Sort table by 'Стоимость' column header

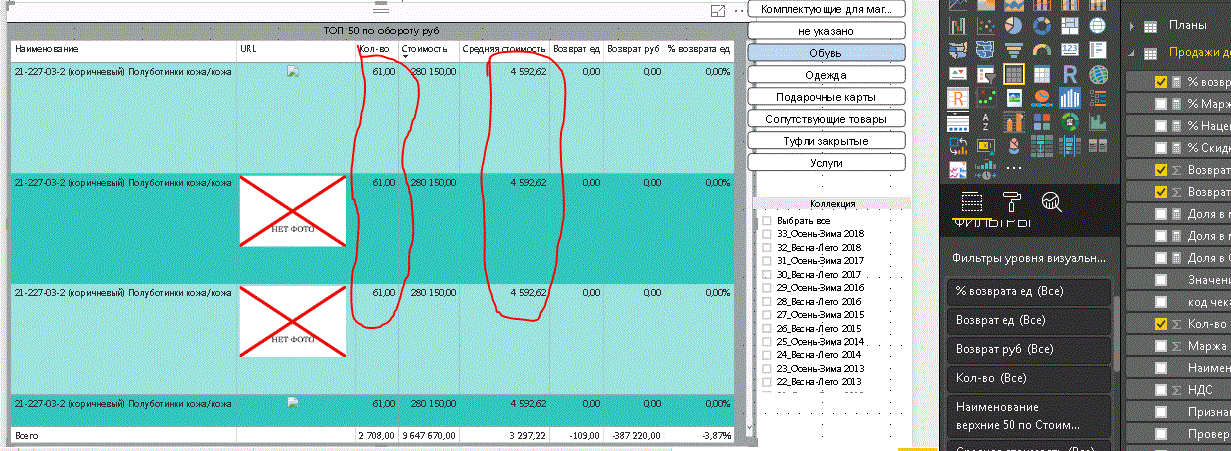pyautogui.click(x=425, y=48)
